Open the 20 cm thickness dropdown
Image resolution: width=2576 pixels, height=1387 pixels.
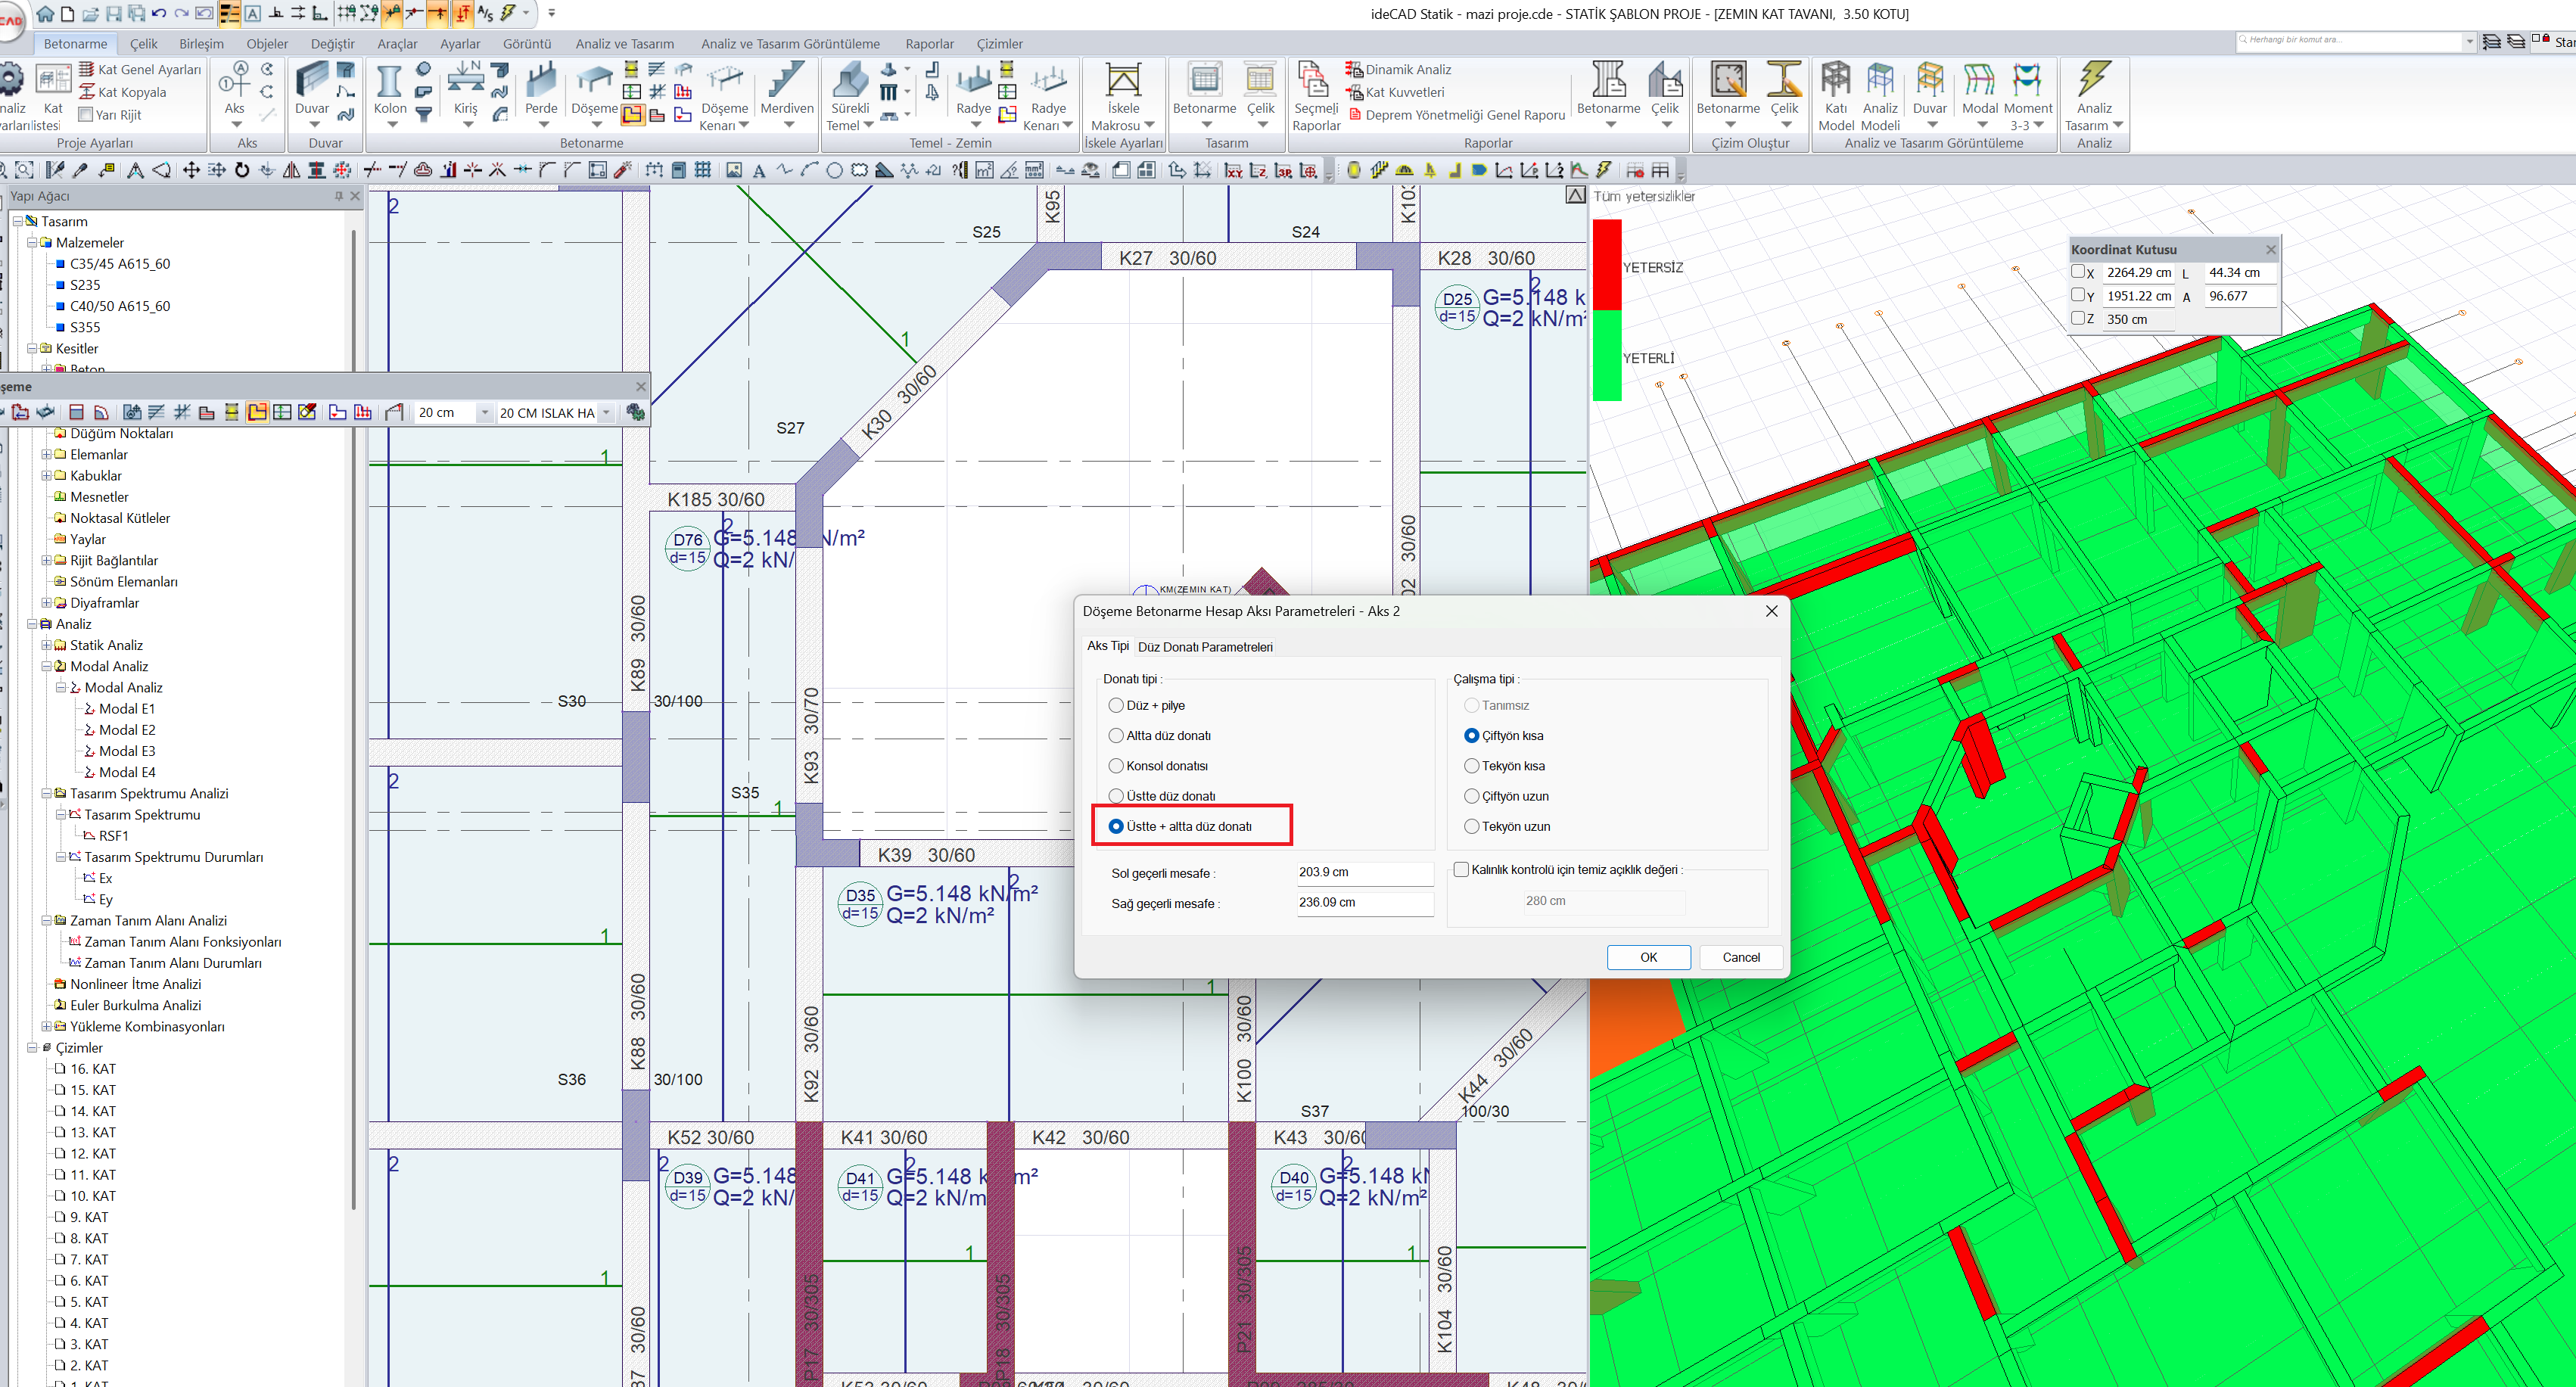[484, 412]
